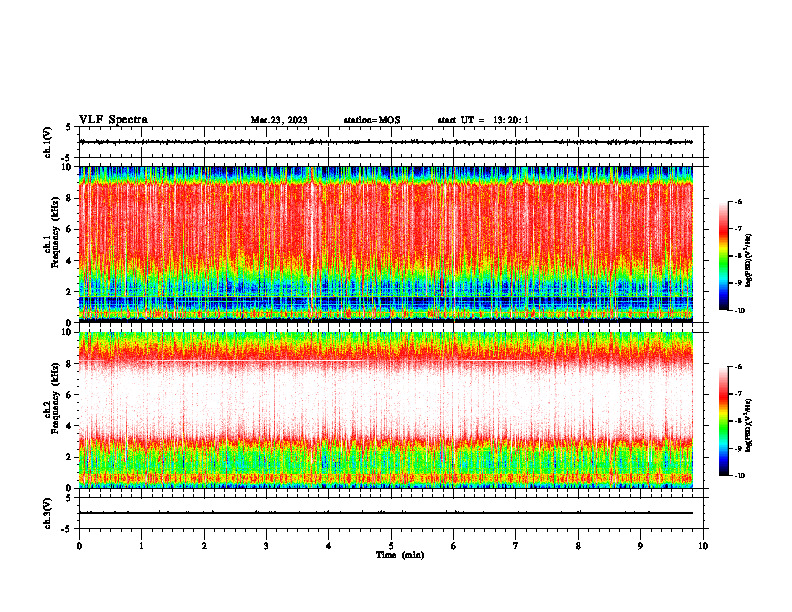Viewport: 792px width, 612px height.
Task: Click time axis tick label "4"
Action: (329, 546)
